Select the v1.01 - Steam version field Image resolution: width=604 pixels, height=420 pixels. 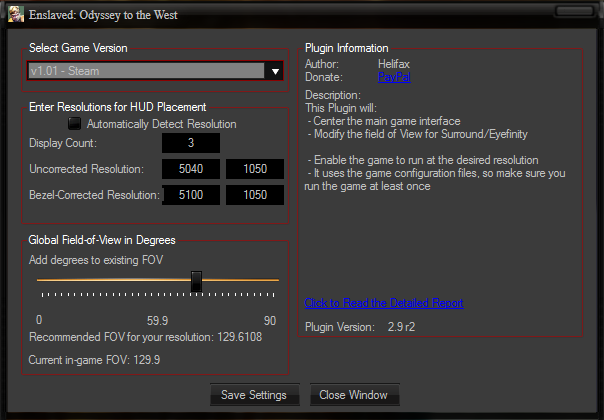146,71
